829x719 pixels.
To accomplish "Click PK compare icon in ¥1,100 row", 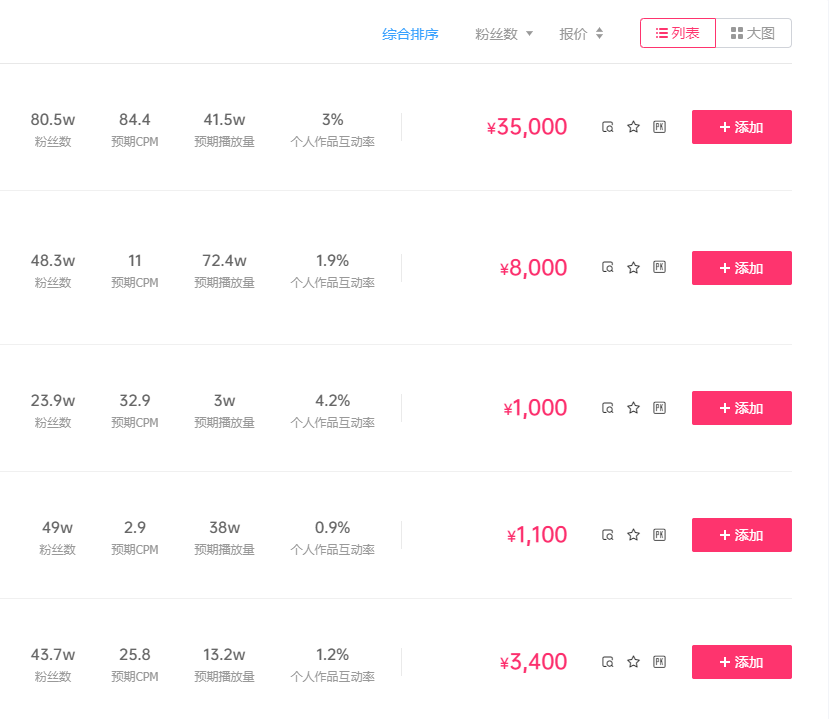I will [659, 535].
